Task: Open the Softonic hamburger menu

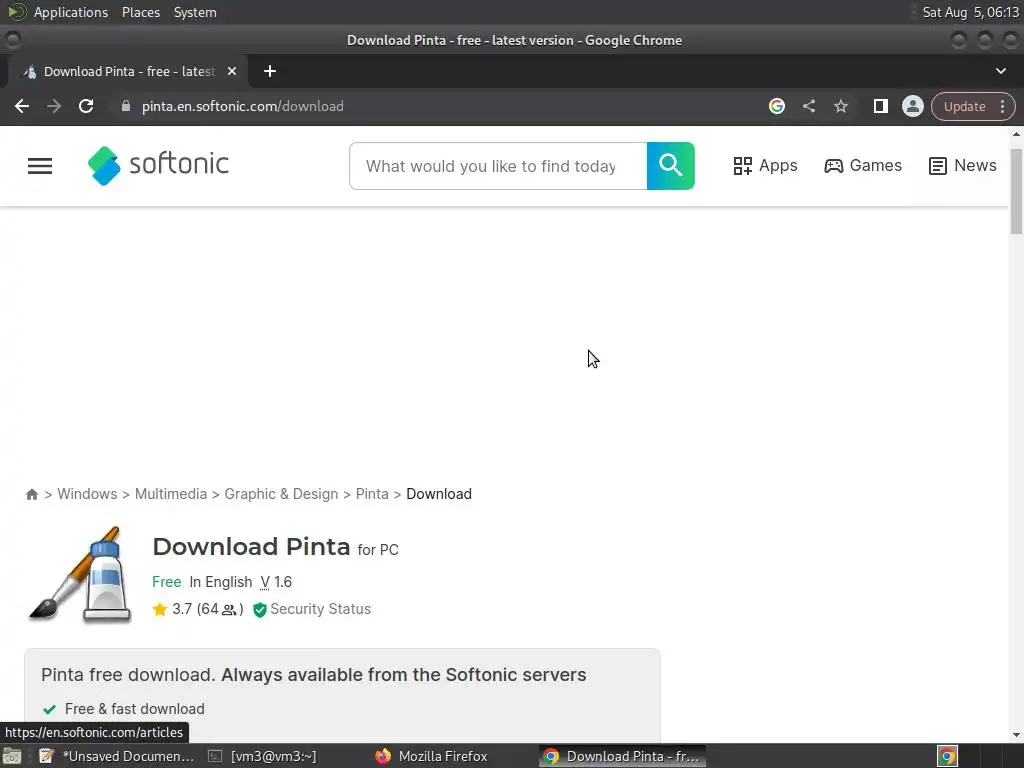Action: [x=40, y=166]
